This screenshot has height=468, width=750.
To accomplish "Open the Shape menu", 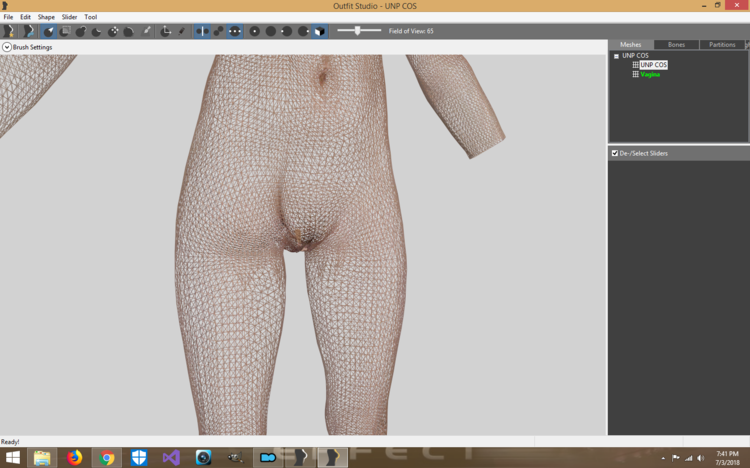I will (46, 17).
